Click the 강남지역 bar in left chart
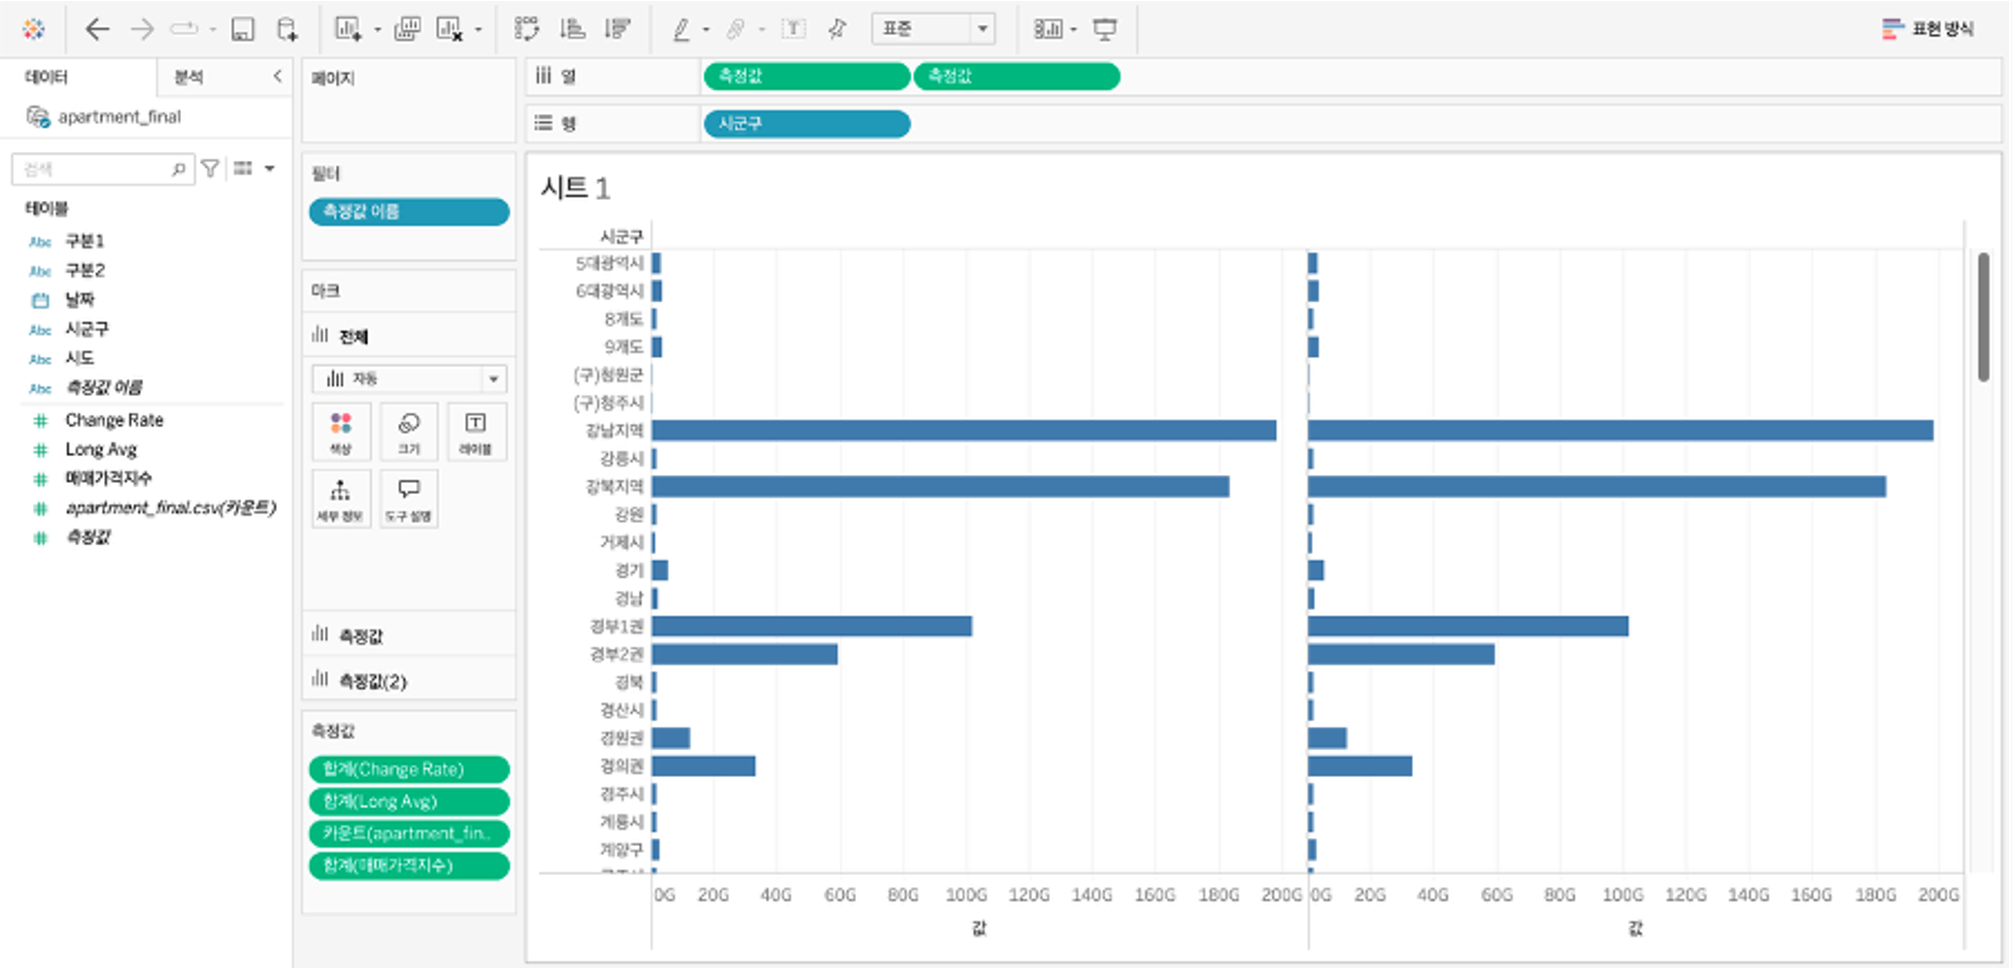Image resolution: width=2014 pixels, height=968 pixels. [x=964, y=430]
